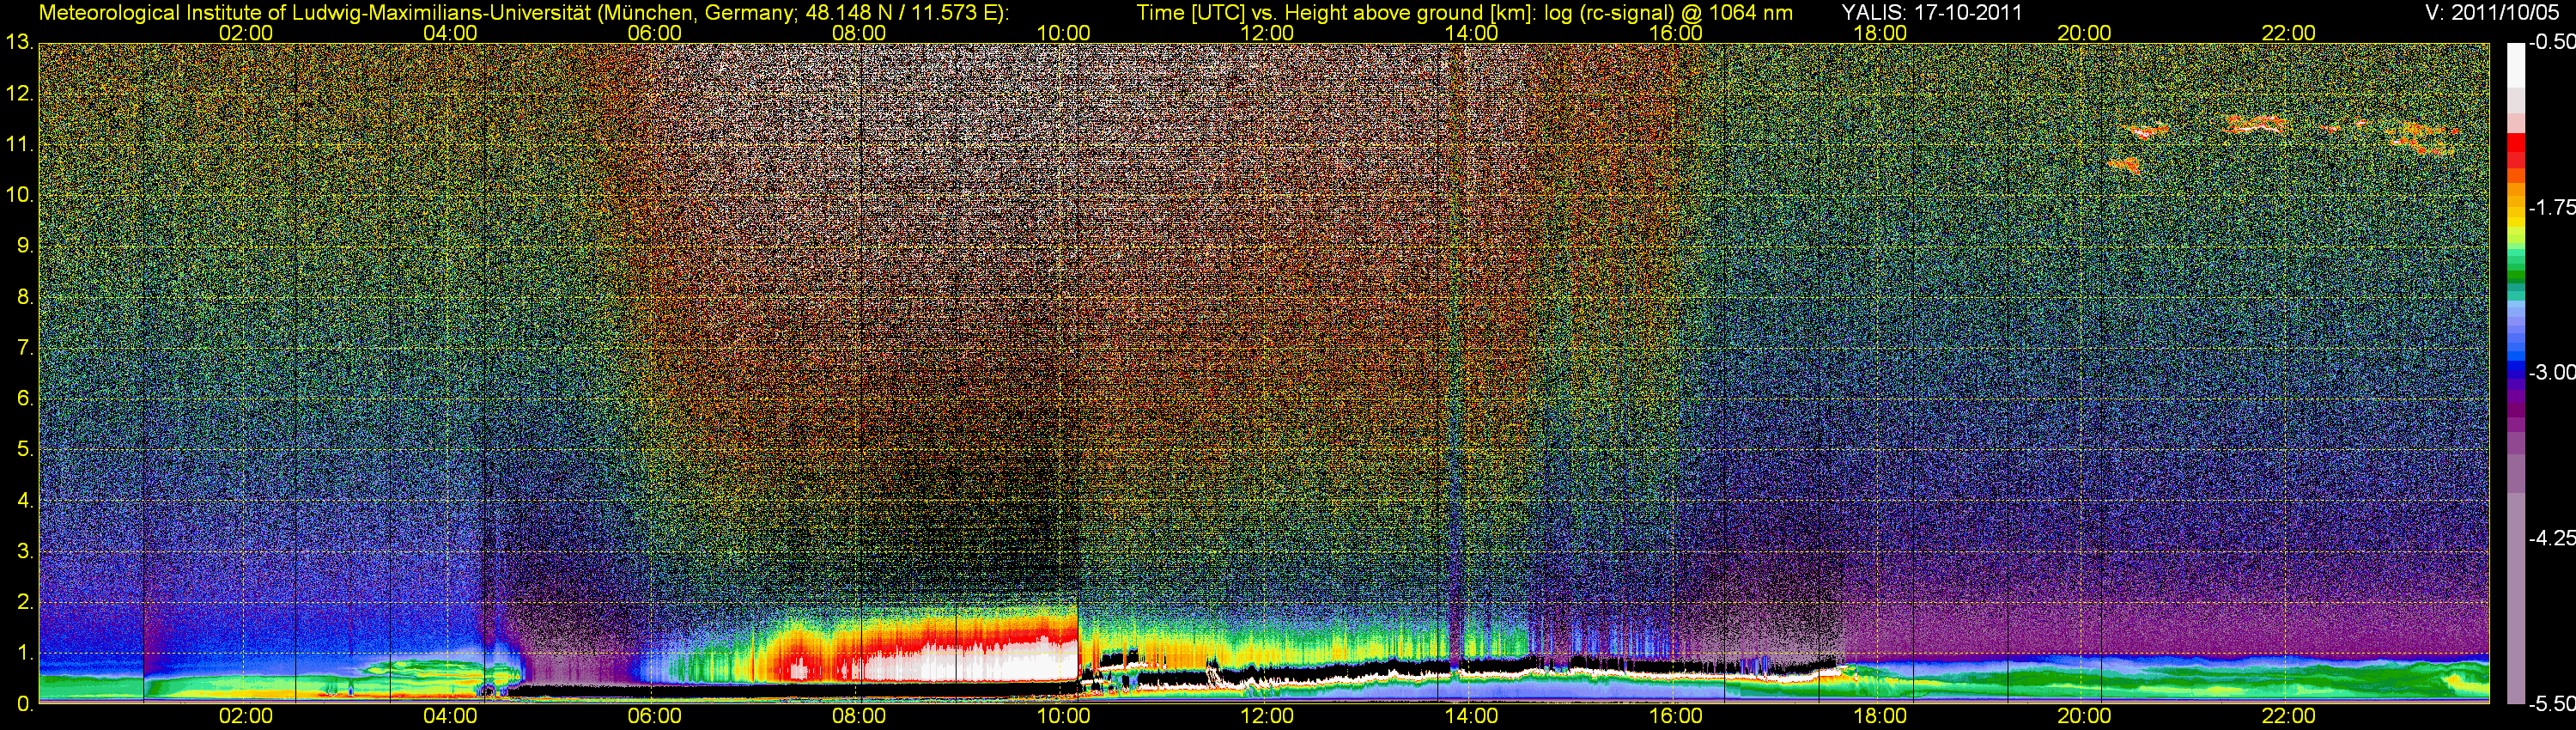
Task: Pick the 3 km height axis label
Action: pyautogui.click(x=25, y=551)
